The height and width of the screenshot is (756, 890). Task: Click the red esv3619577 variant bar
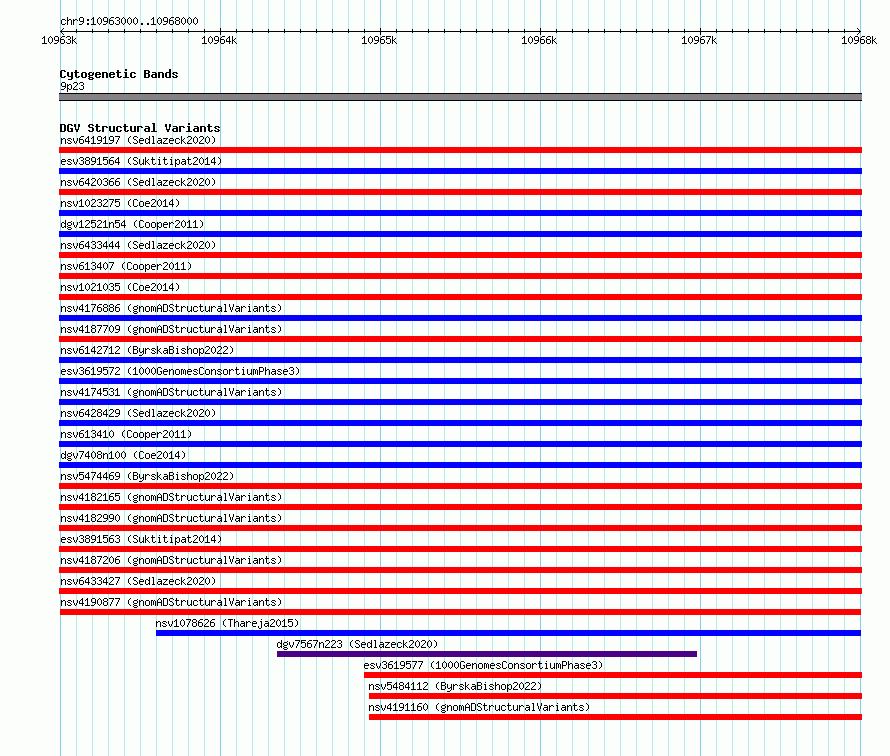[612, 675]
